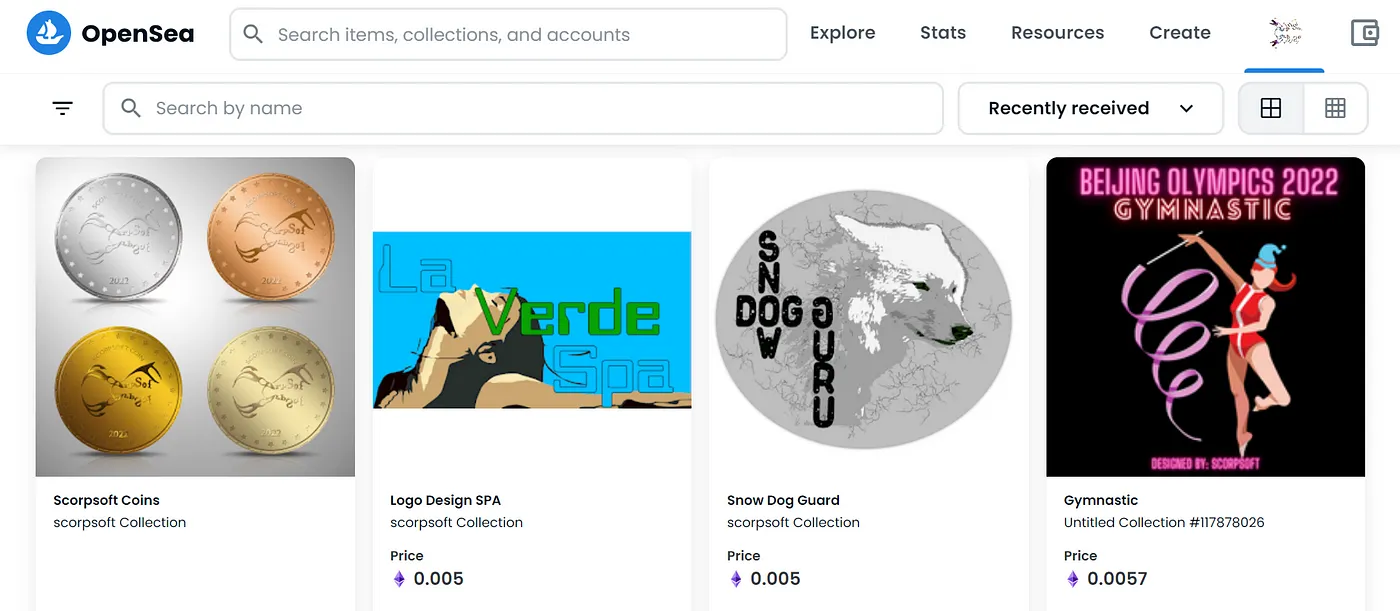Open the Resources menu
The image size is (1400, 611).
pyautogui.click(x=1057, y=33)
